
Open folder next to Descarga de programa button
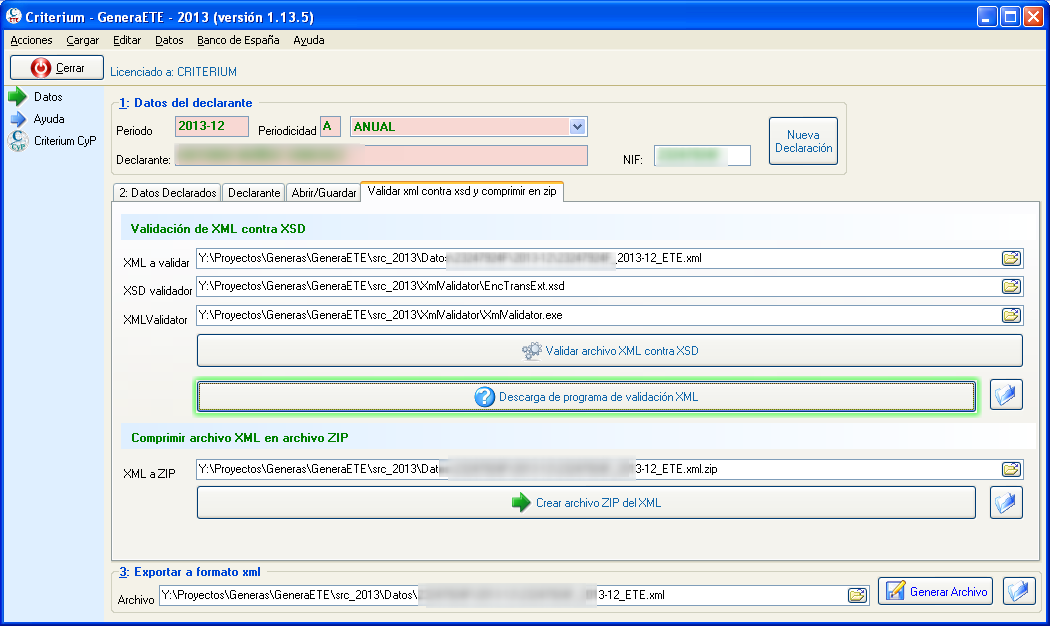(1006, 395)
